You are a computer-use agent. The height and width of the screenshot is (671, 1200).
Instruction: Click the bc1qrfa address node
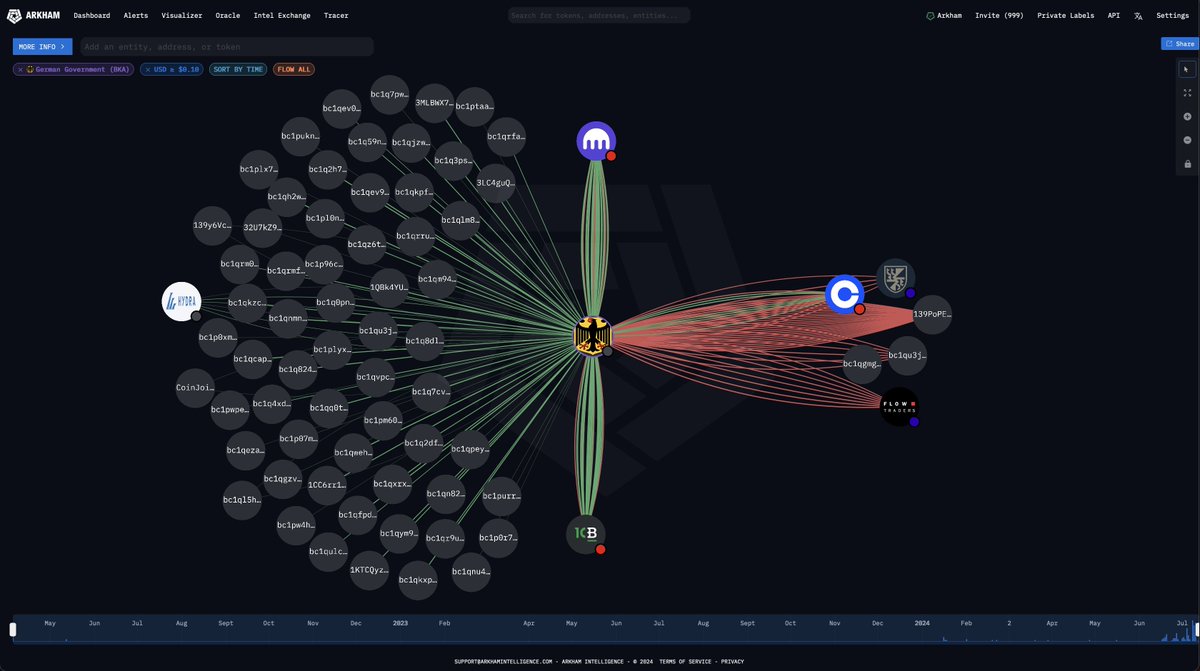point(506,137)
